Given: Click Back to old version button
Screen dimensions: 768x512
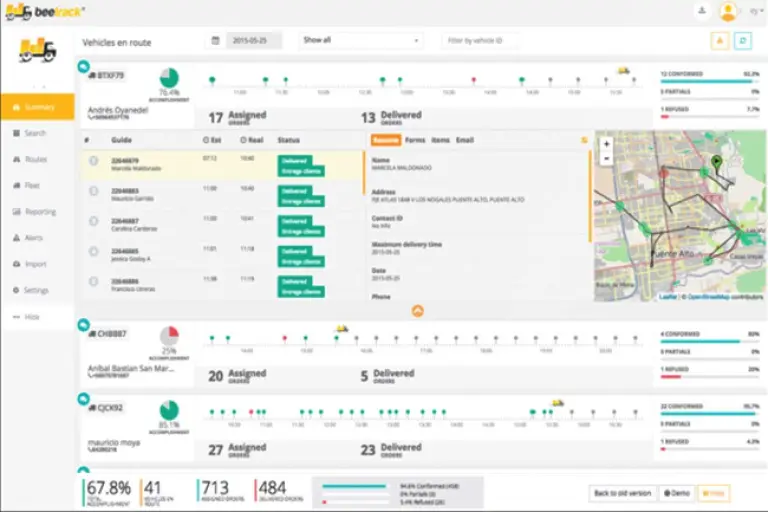Looking at the screenshot, I should [x=621, y=494].
